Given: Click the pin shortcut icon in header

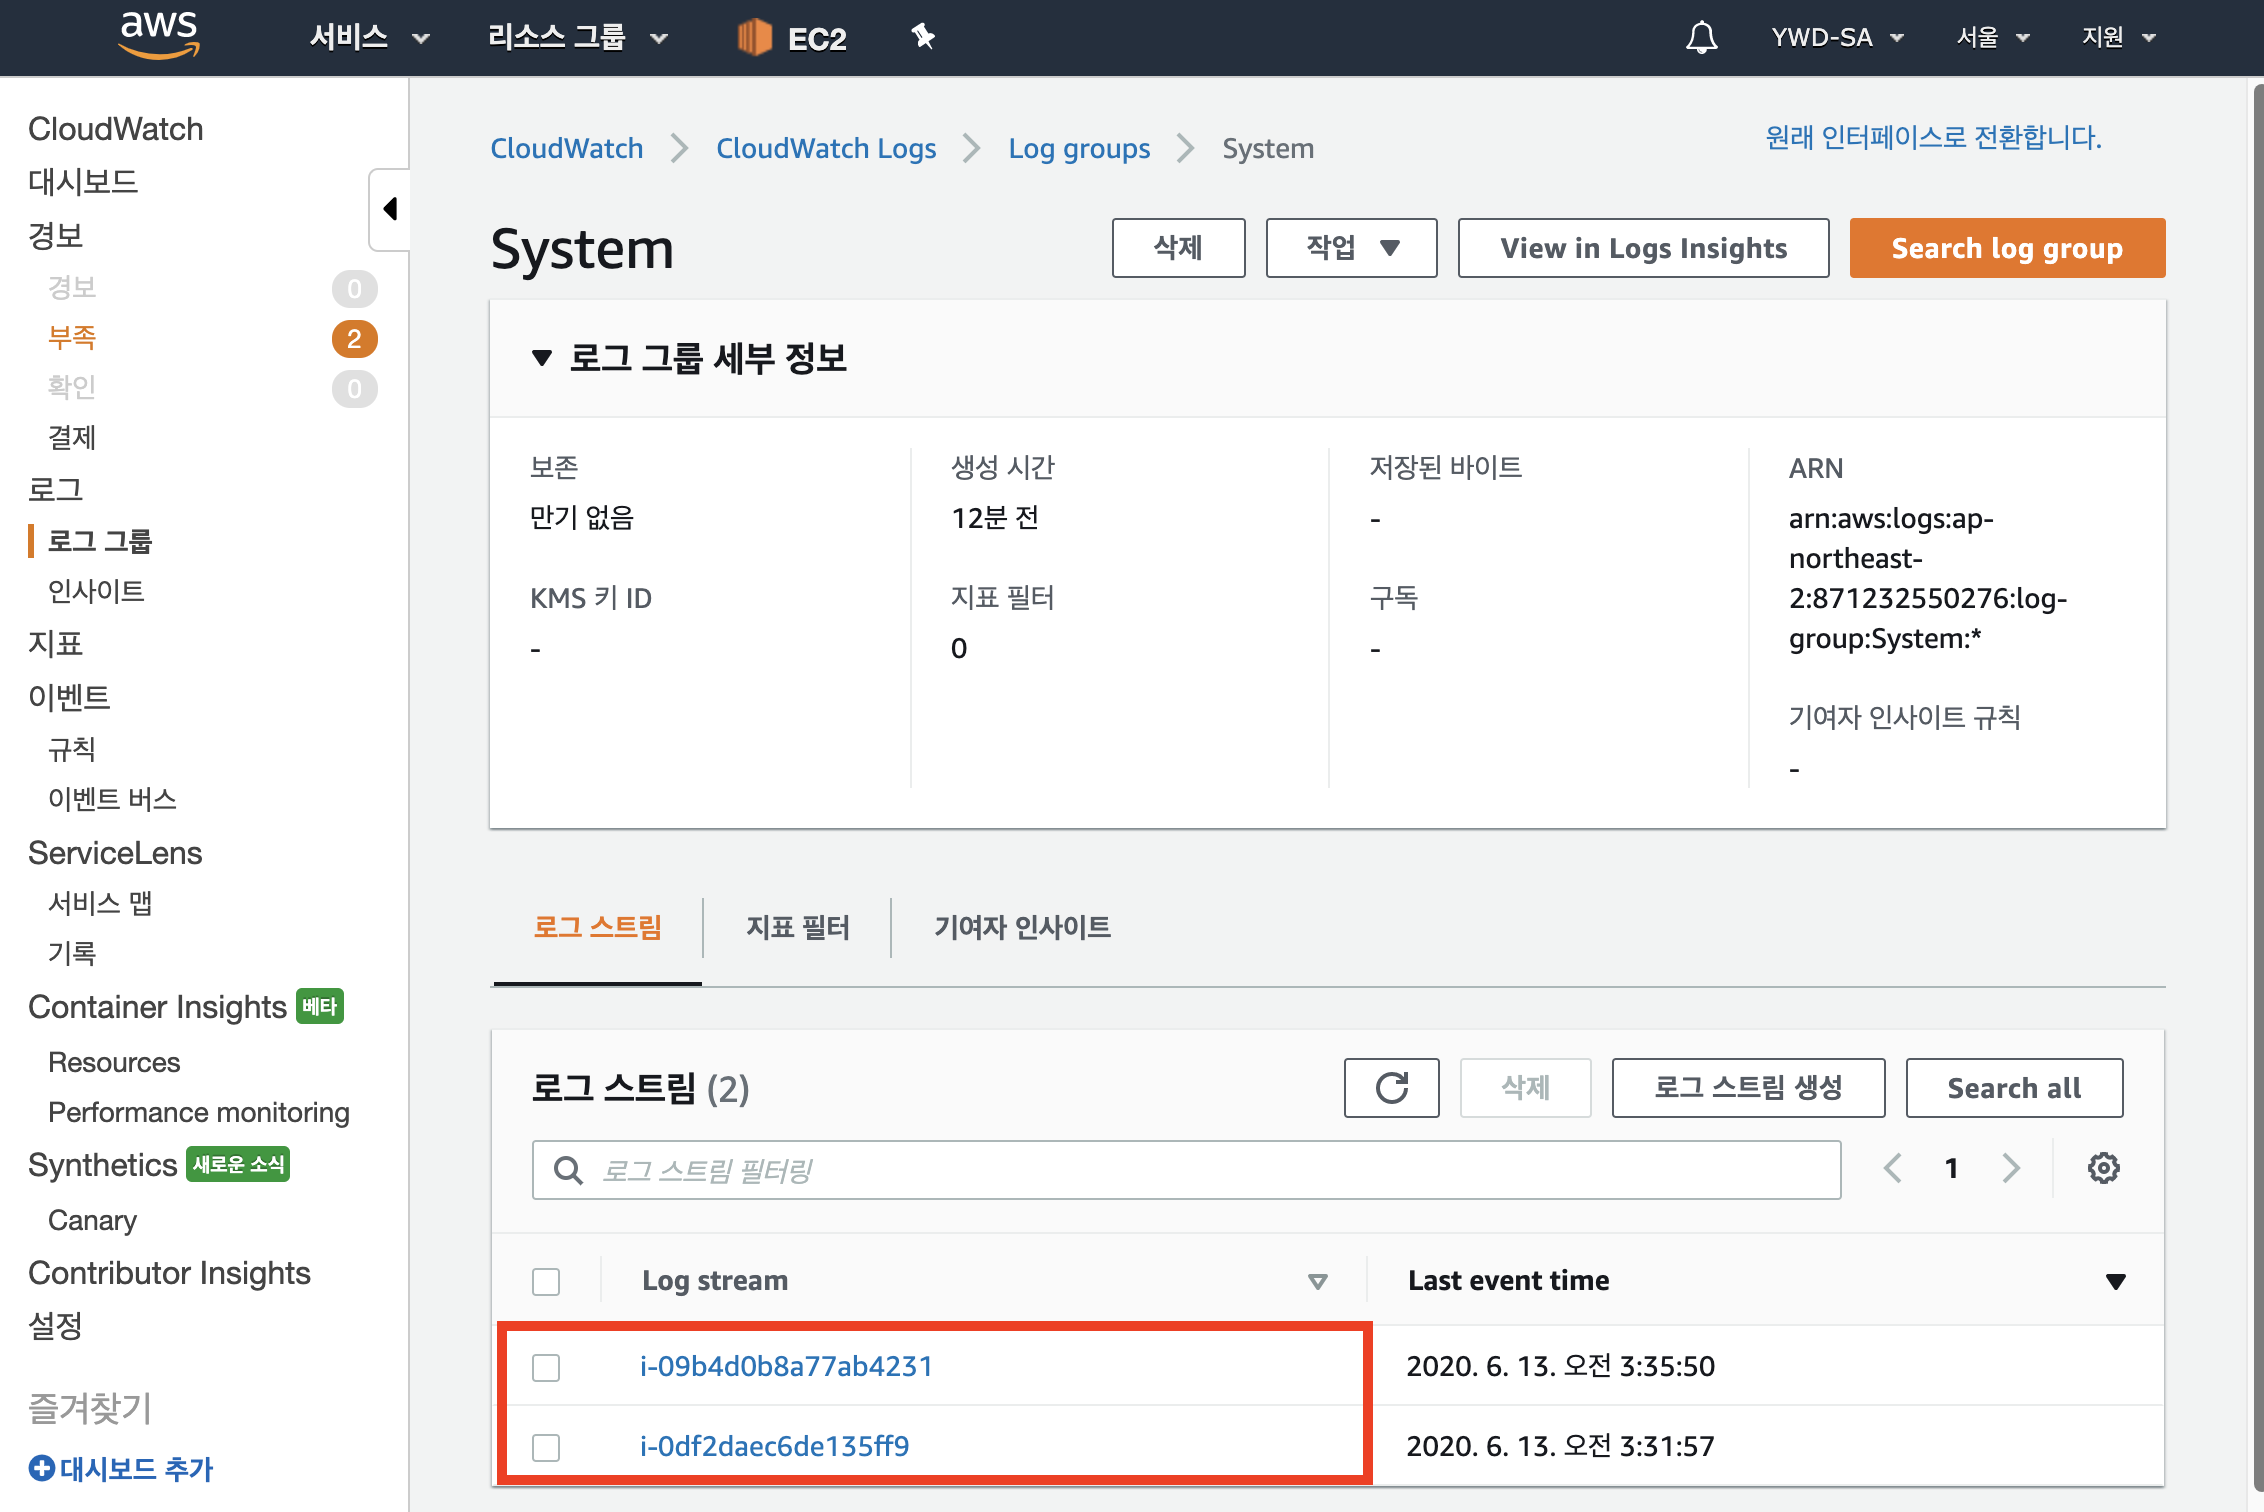Looking at the screenshot, I should point(922,37).
